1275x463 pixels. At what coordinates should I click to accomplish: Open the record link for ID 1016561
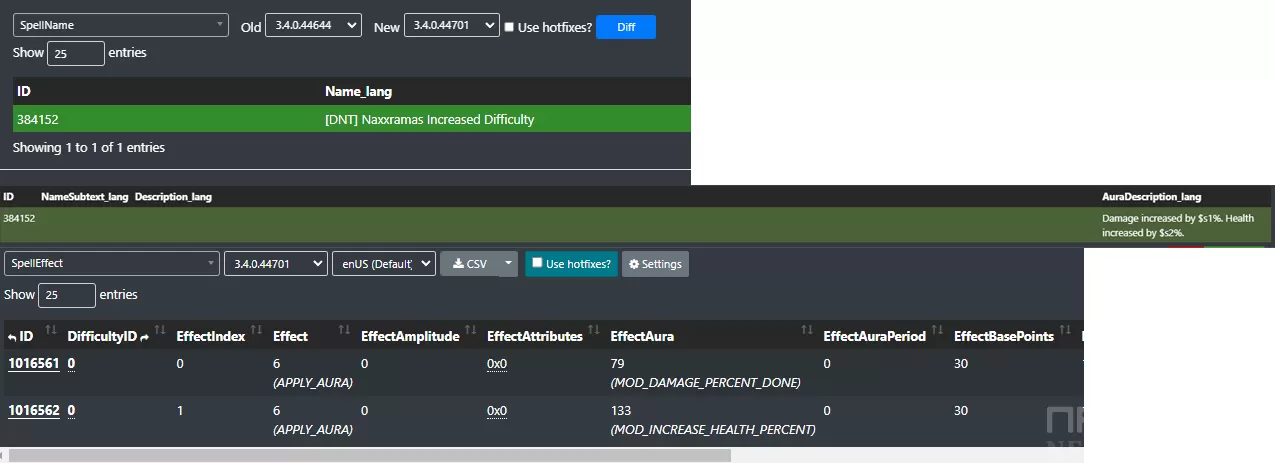click(x=33, y=364)
